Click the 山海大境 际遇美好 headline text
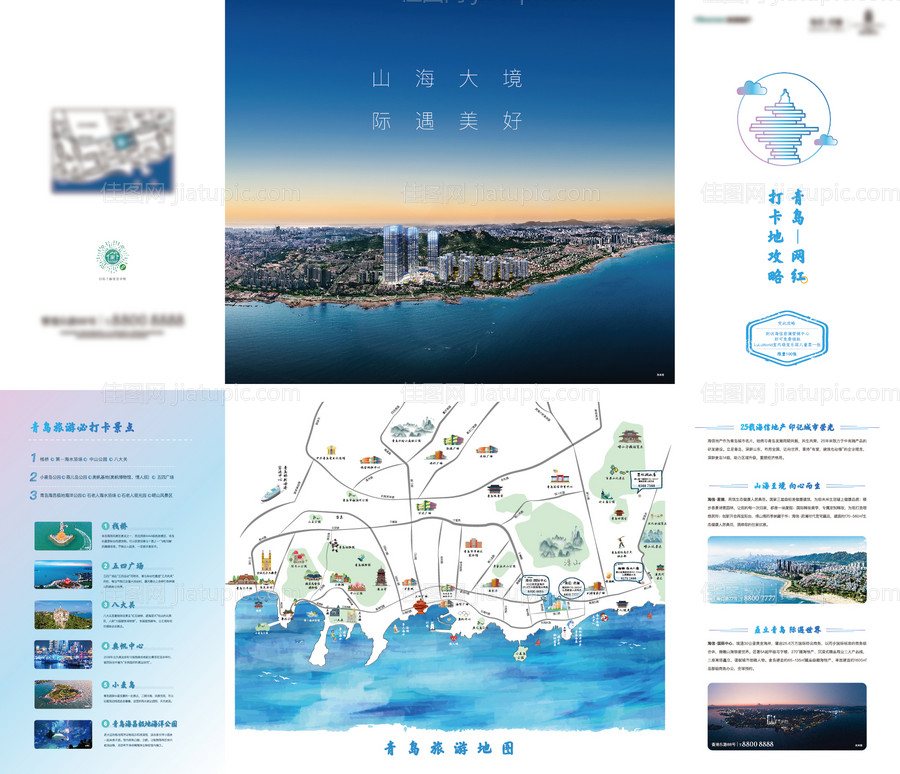The width and height of the screenshot is (900, 774). coord(447,100)
